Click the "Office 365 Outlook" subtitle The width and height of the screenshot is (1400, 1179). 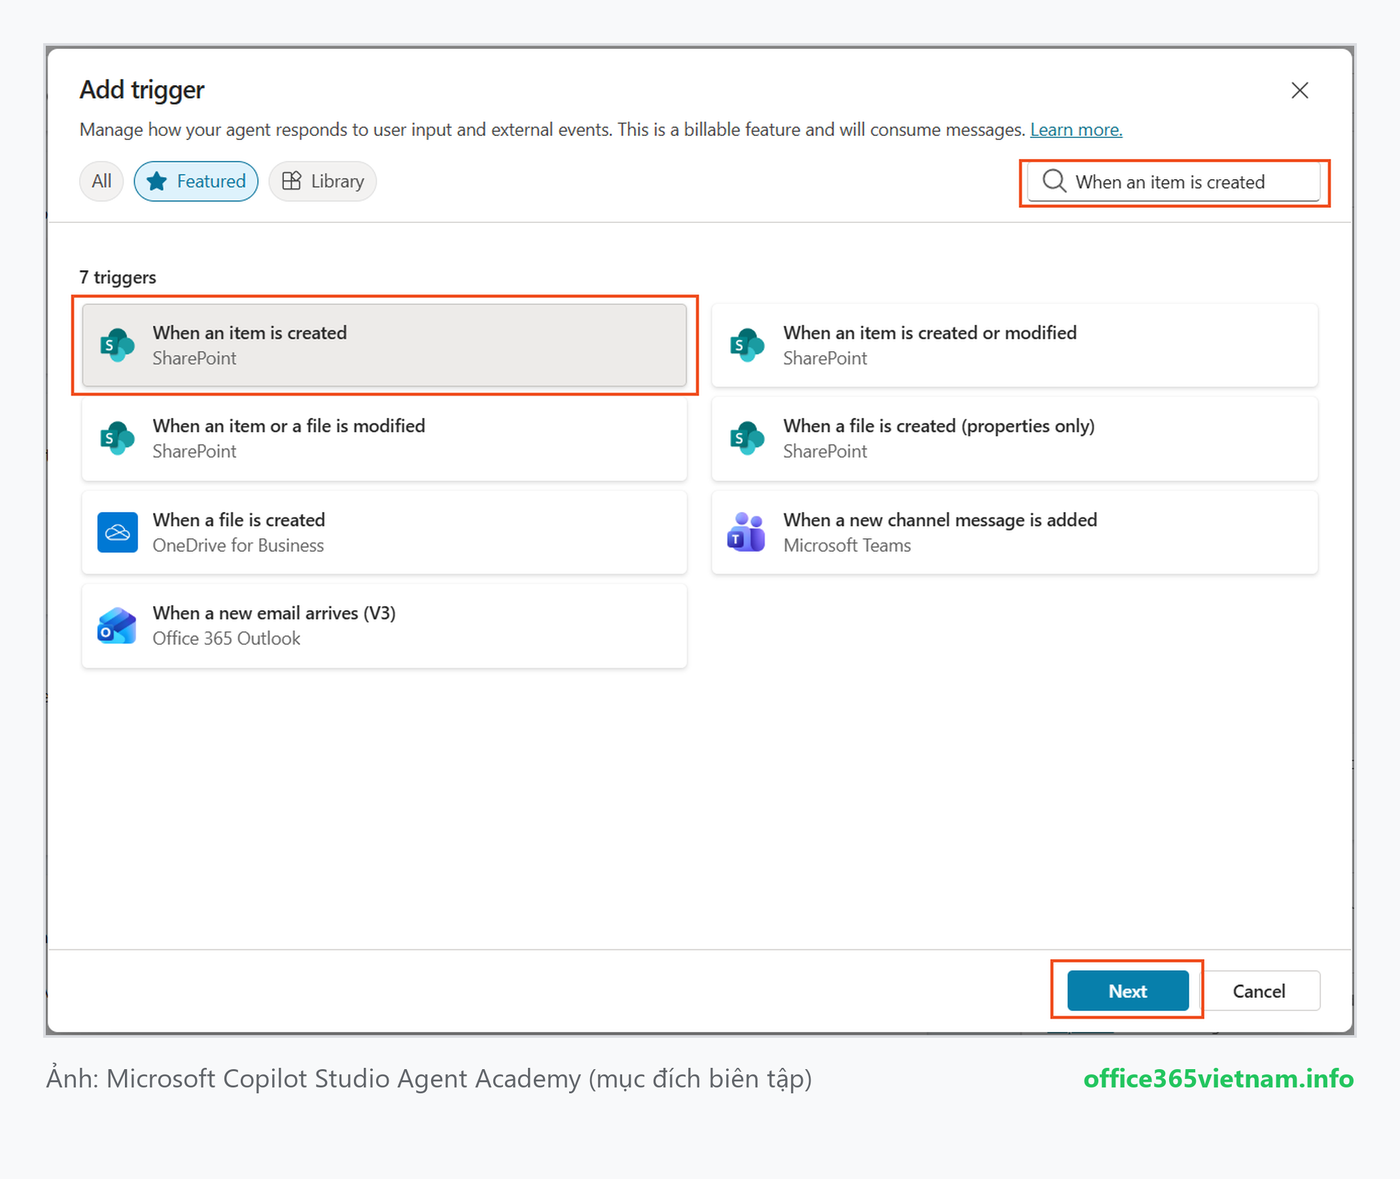point(226,638)
